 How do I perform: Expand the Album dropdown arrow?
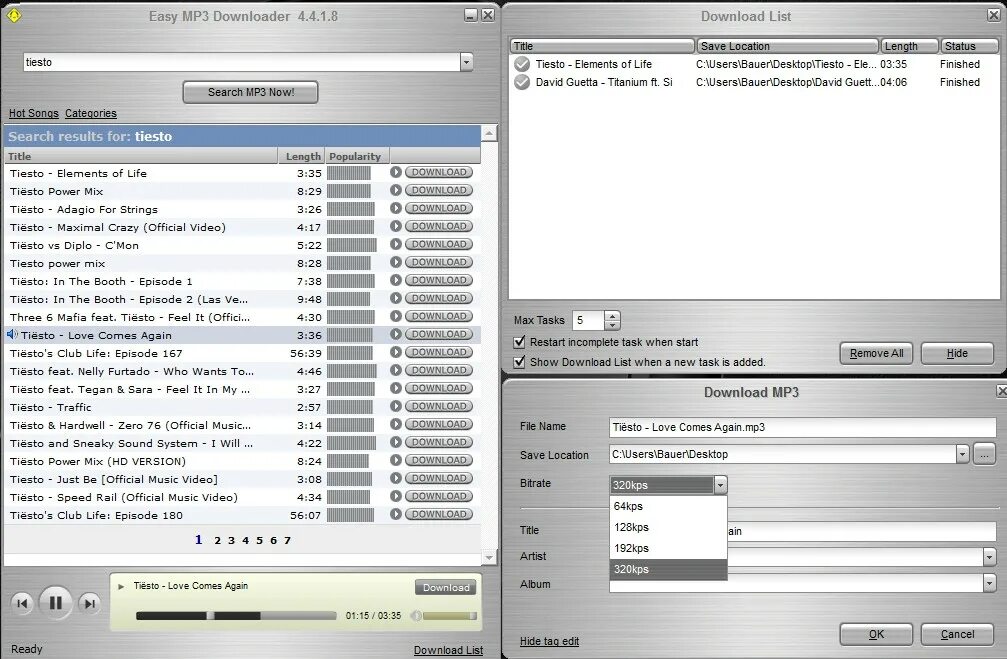click(989, 583)
